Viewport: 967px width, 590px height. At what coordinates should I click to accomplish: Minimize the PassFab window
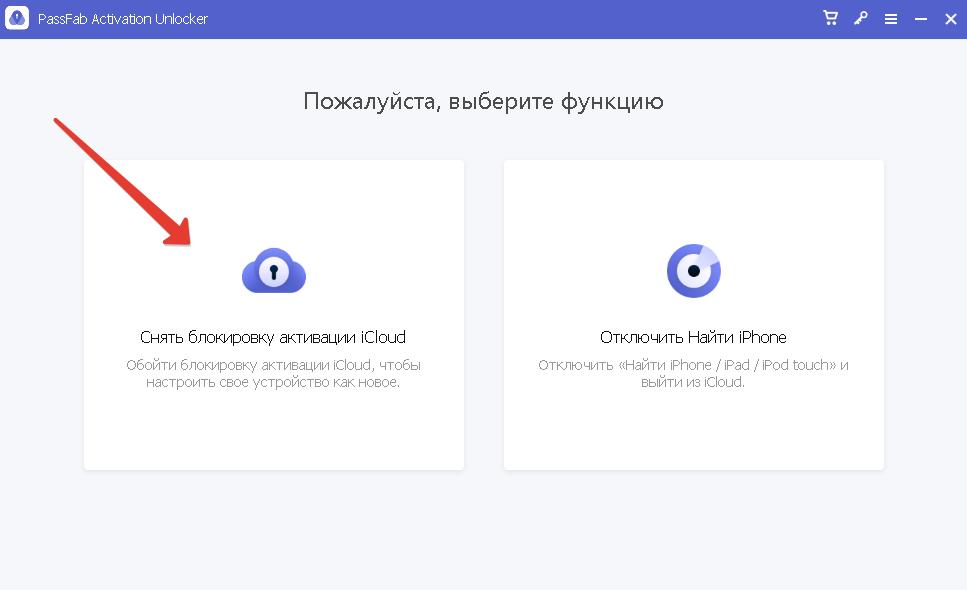click(920, 19)
